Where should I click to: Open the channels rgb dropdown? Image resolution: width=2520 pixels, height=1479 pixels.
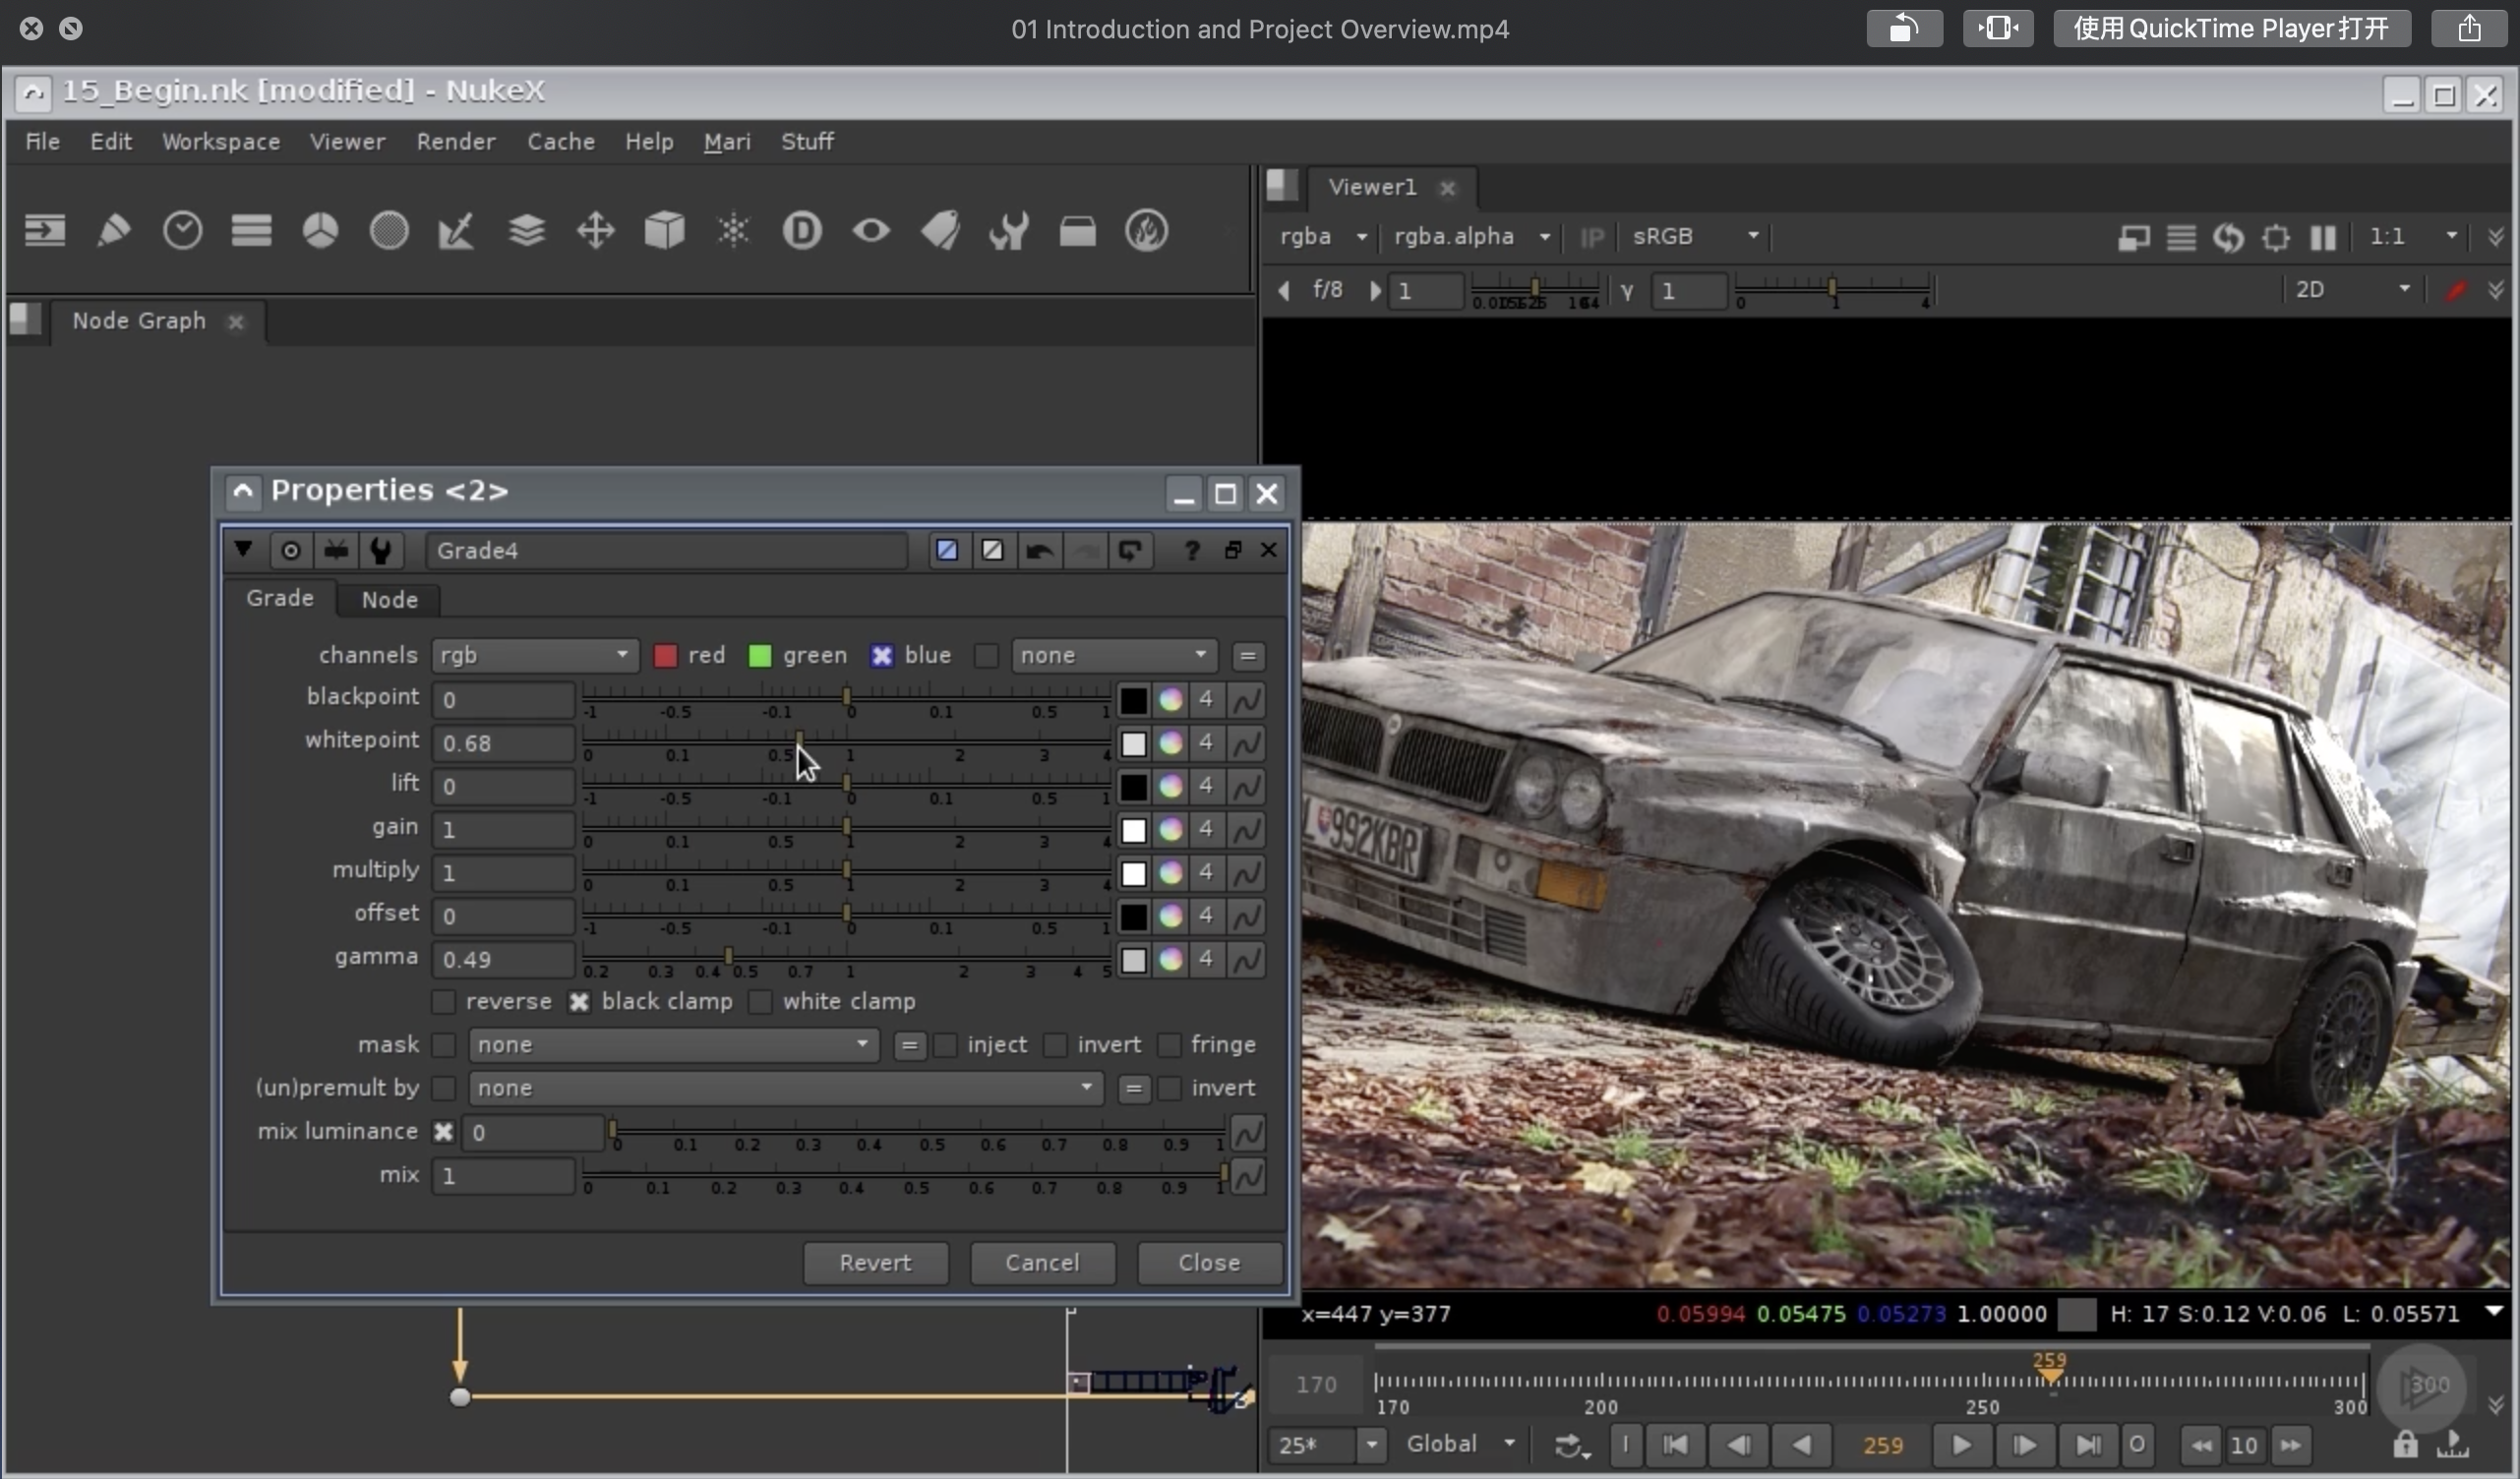[534, 656]
